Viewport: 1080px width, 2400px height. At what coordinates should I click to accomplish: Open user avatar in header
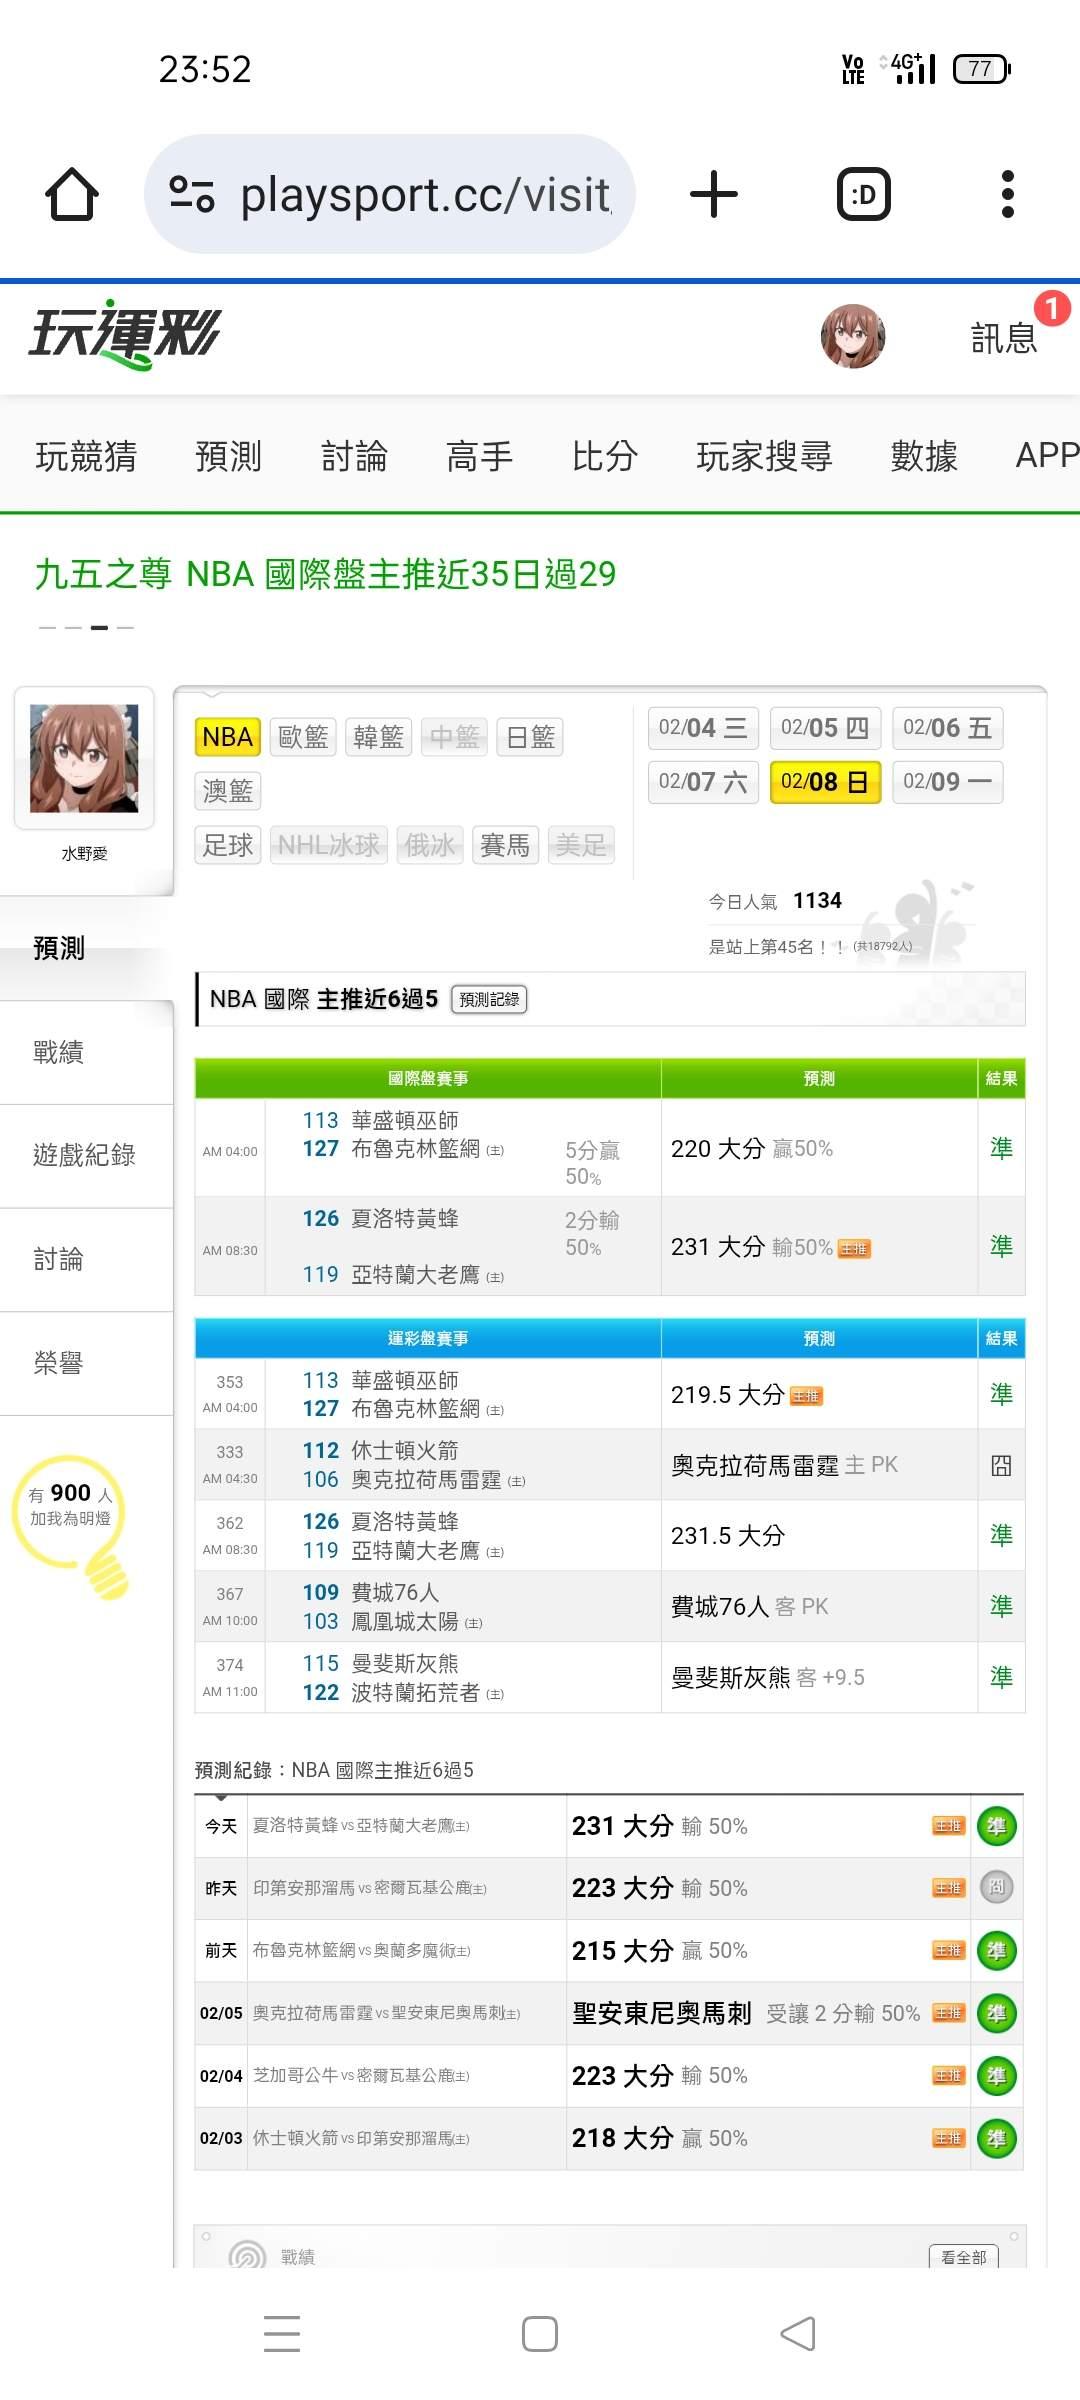coord(853,337)
